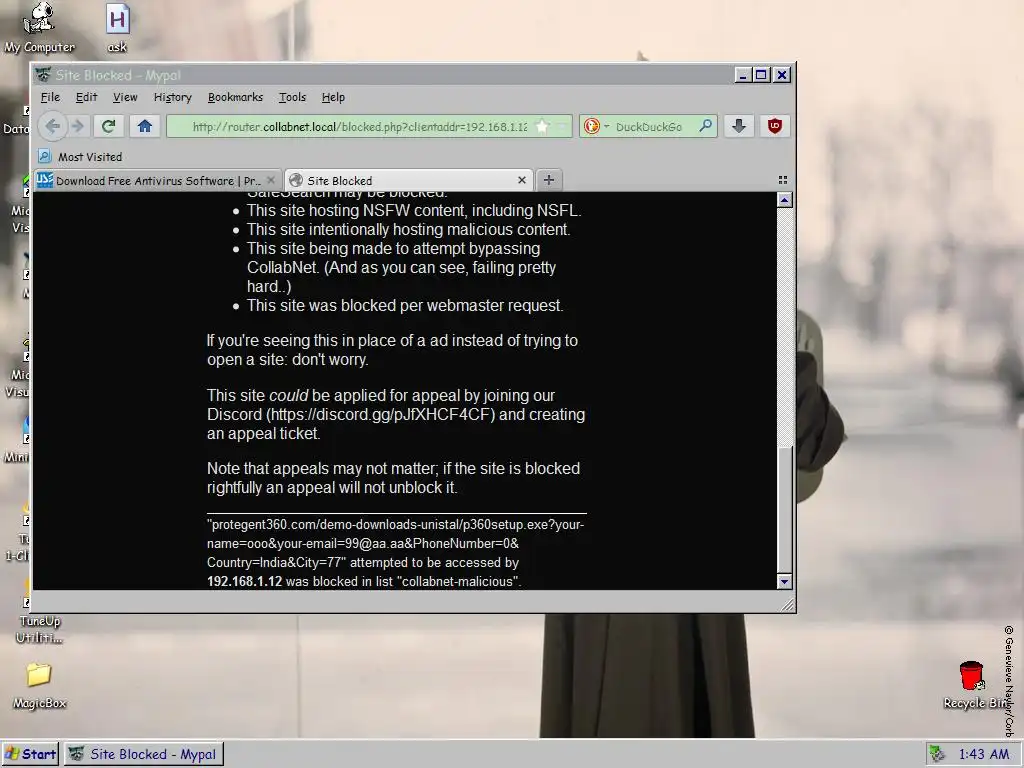This screenshot has height=768, width=1024.
Task: Maximize the Mypal window
Action: pyautogui.click(x=761, y=75)
